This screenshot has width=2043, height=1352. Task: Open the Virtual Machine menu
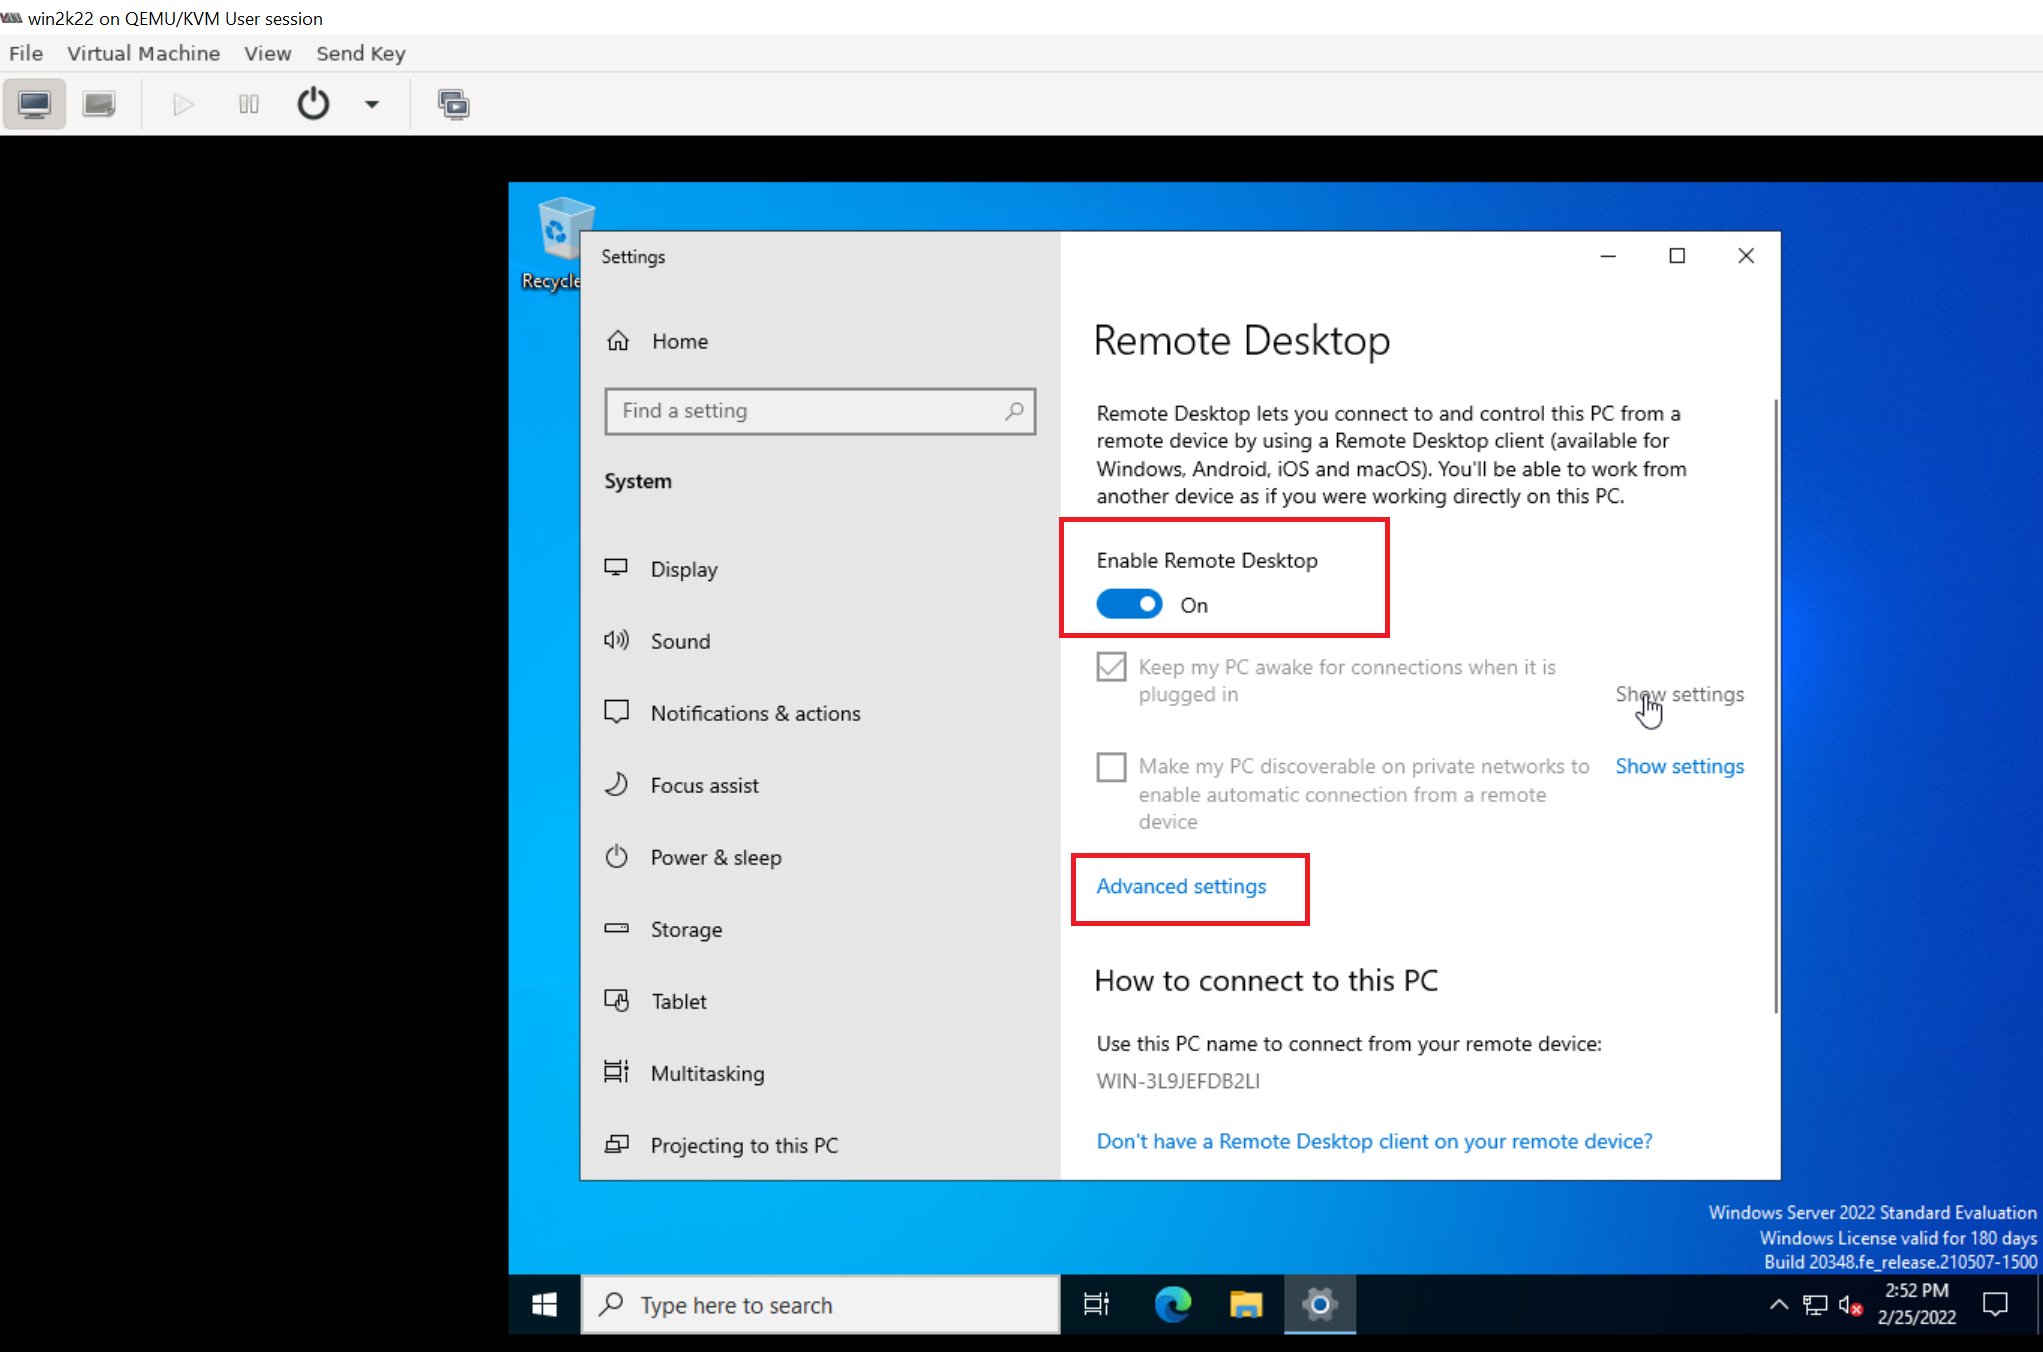(143, 53)
